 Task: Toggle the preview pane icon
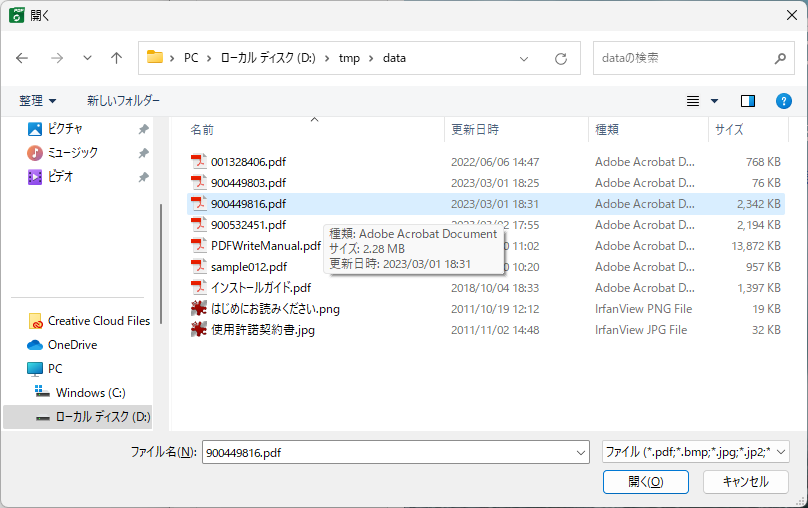(747, 101)
